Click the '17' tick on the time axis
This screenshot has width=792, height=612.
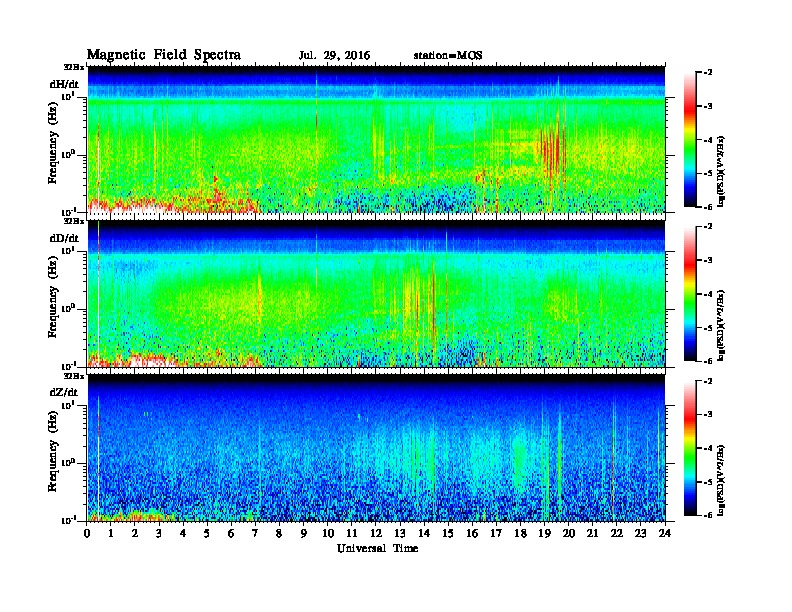[x=496, y=533]
